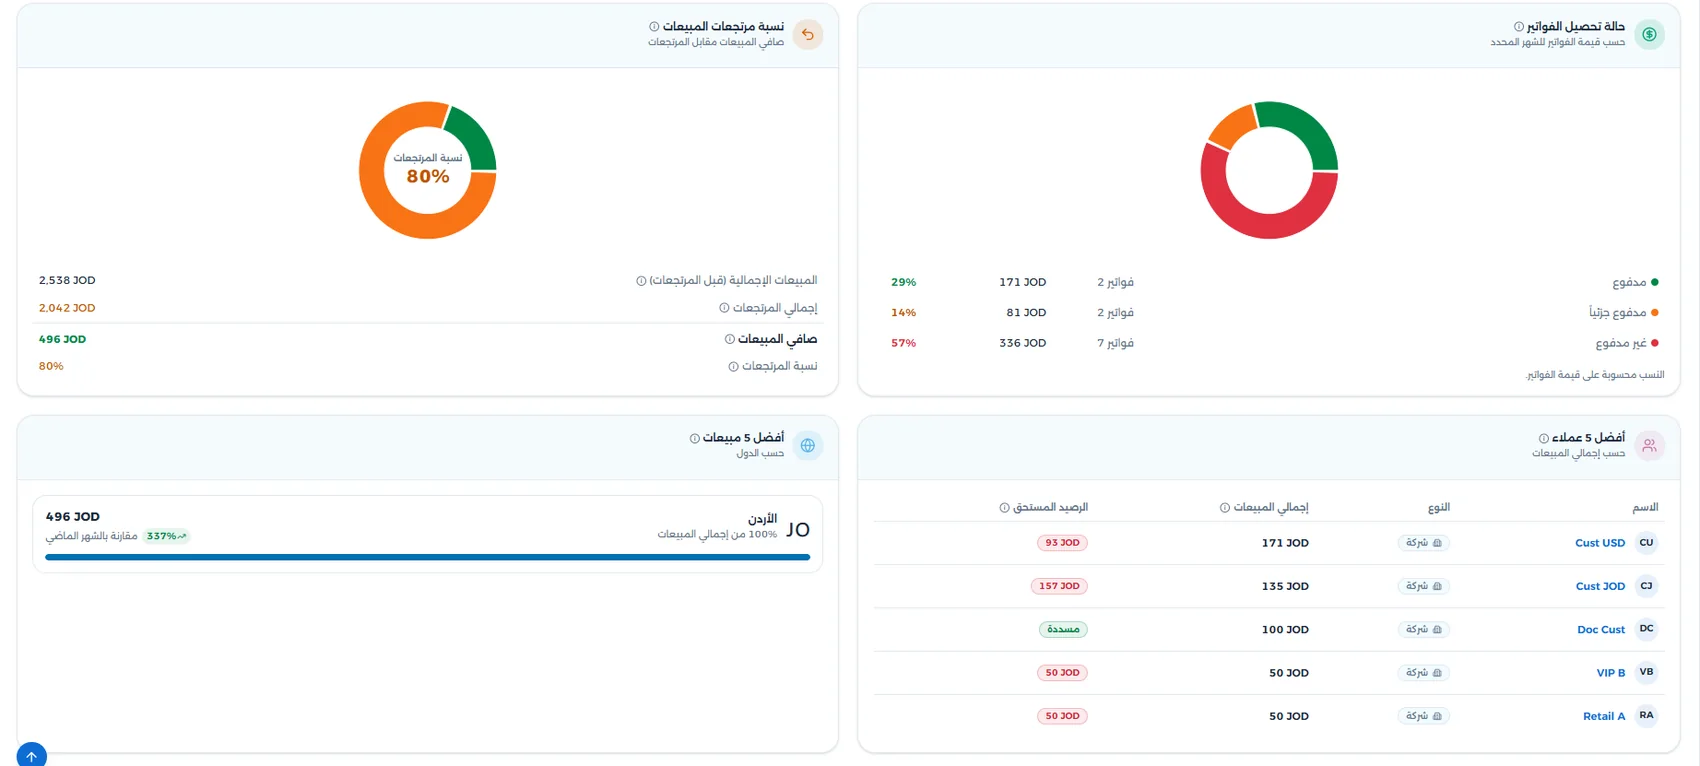Image resolution: width=1700 pixels, height=766 pixels.
Task: Open the VIP B customer link
Action: click(x=1611, y=673)
